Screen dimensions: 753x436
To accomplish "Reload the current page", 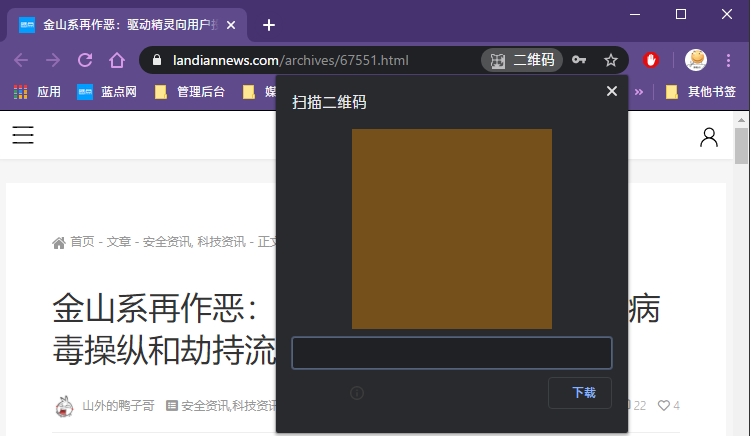I will click(x=85, y=60).
